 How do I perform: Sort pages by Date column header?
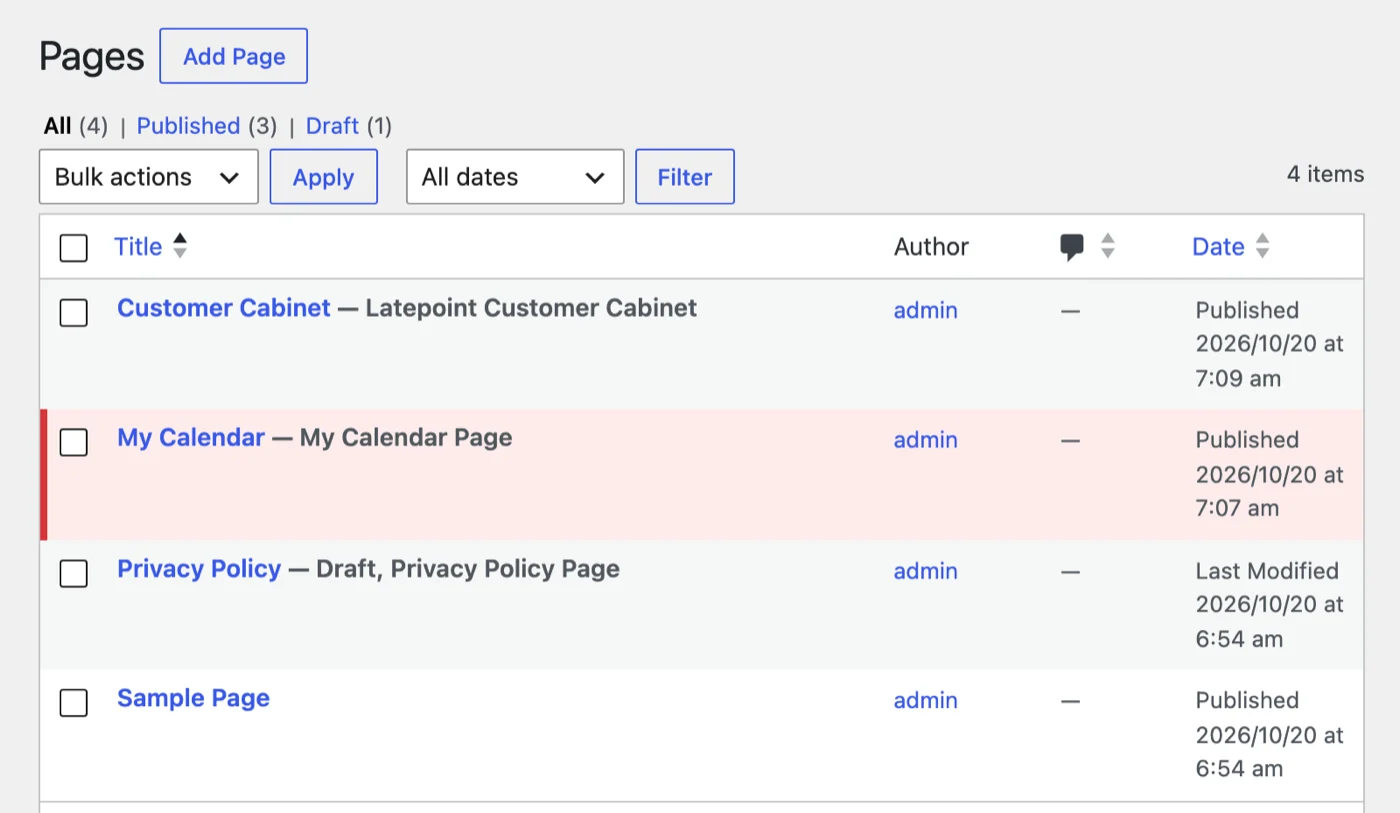(1218, 247)
